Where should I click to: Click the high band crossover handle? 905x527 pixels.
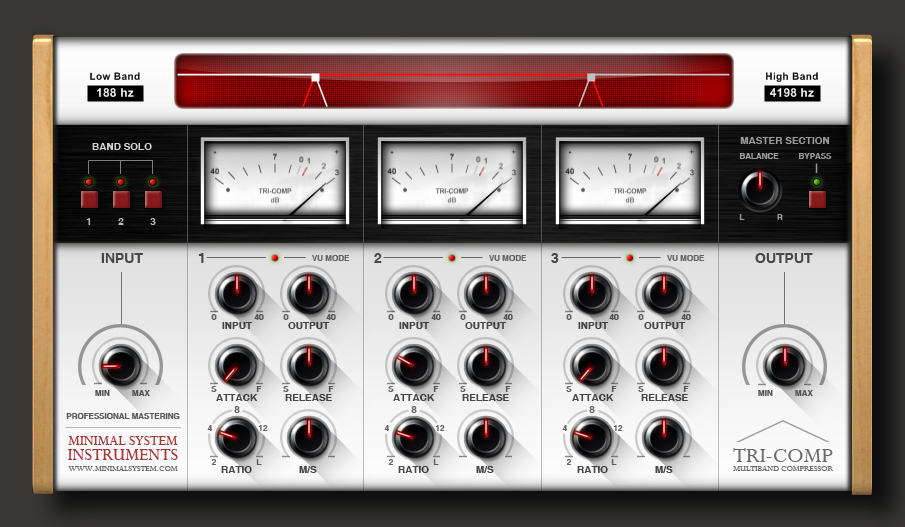(x=591, y=77)
